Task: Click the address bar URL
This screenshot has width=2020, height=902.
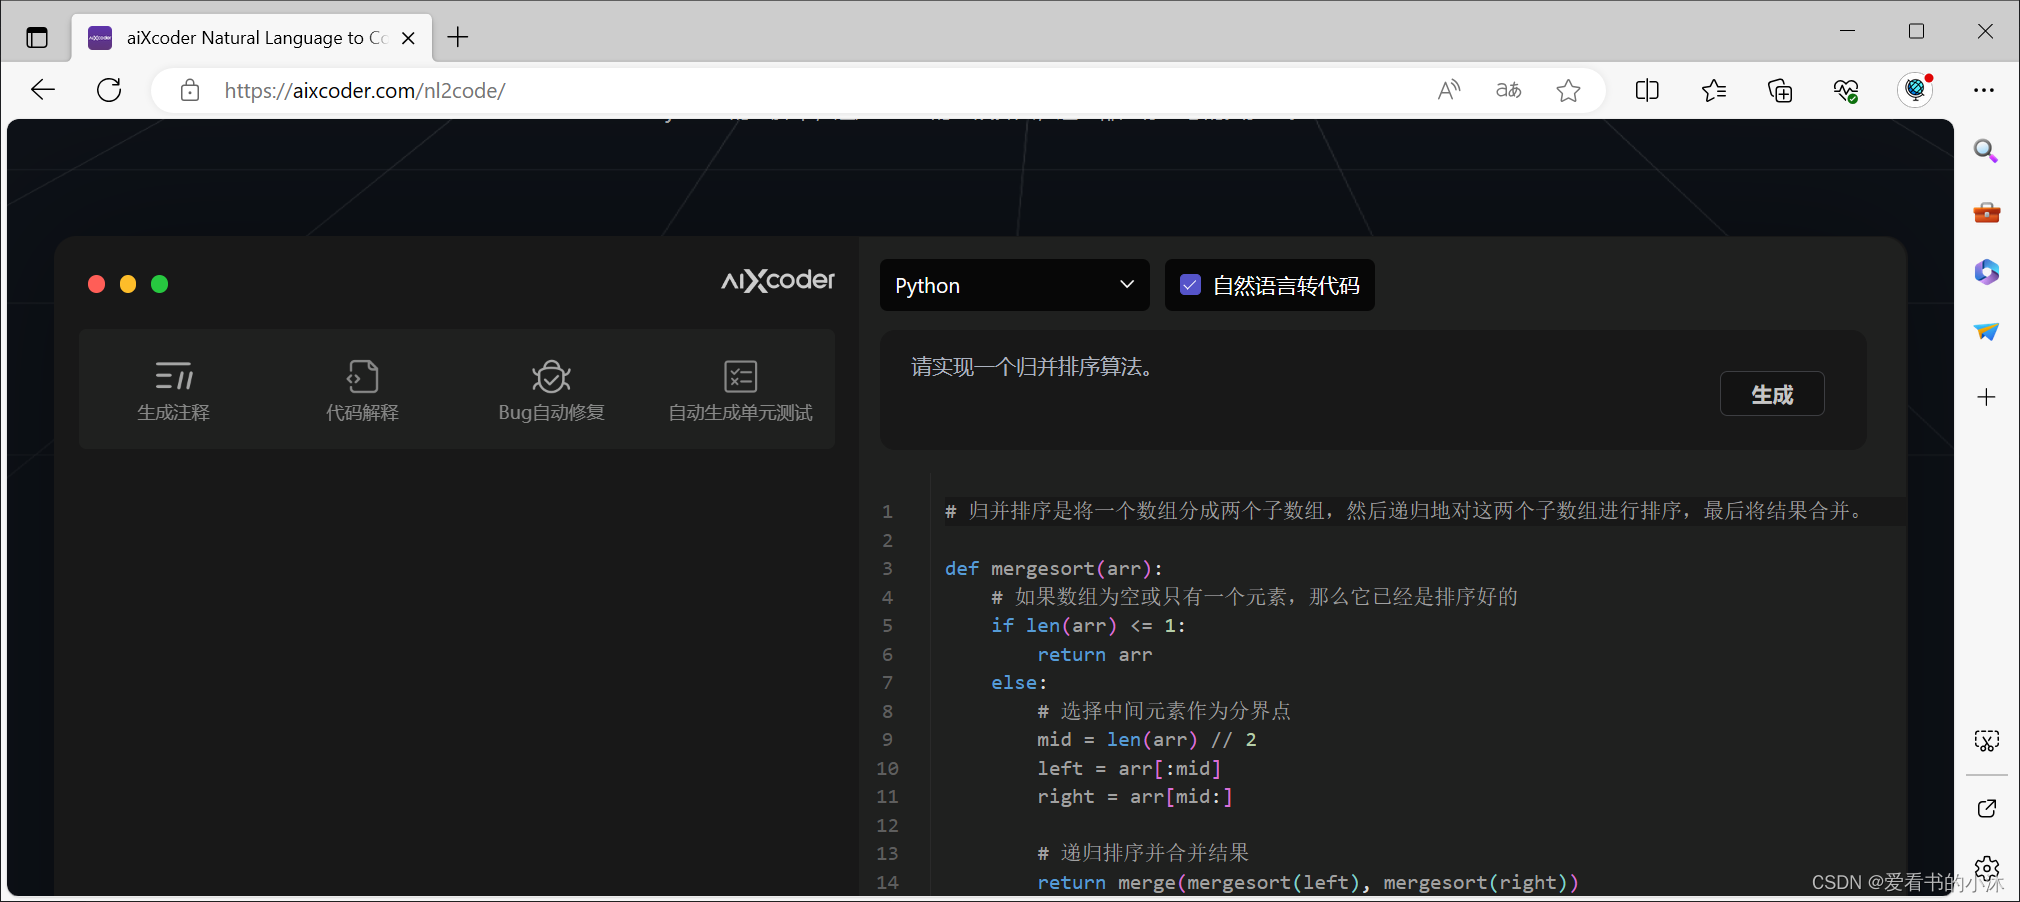Action: (x=365, y=91)
